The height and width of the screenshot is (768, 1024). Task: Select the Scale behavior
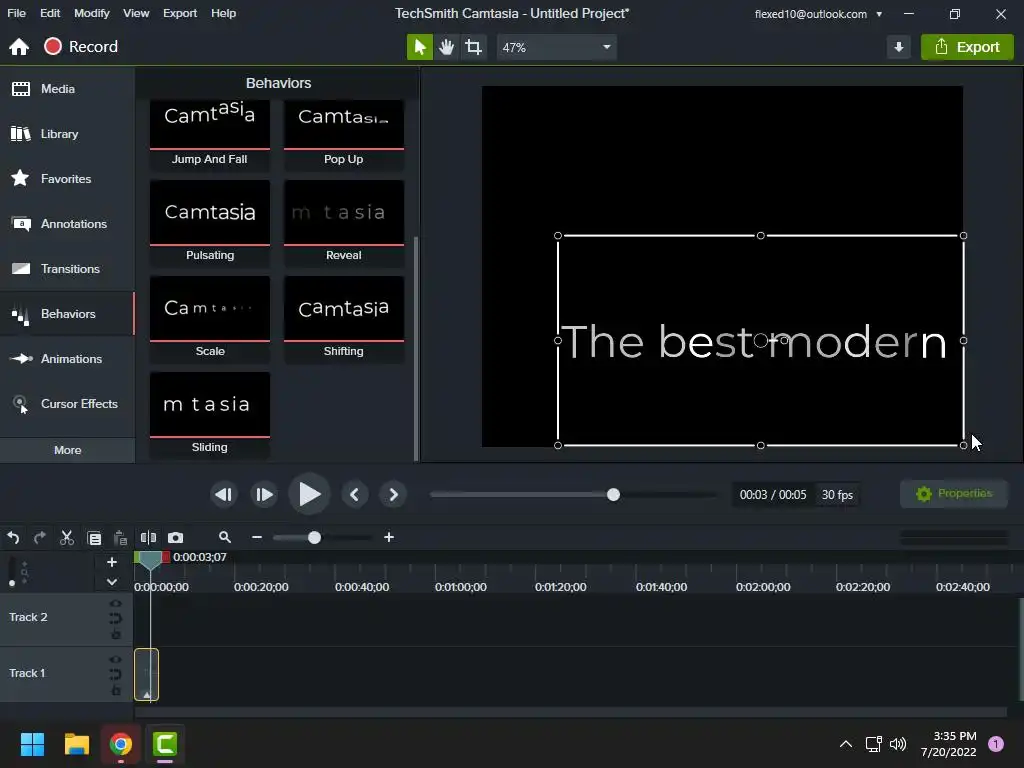(210, 319)
